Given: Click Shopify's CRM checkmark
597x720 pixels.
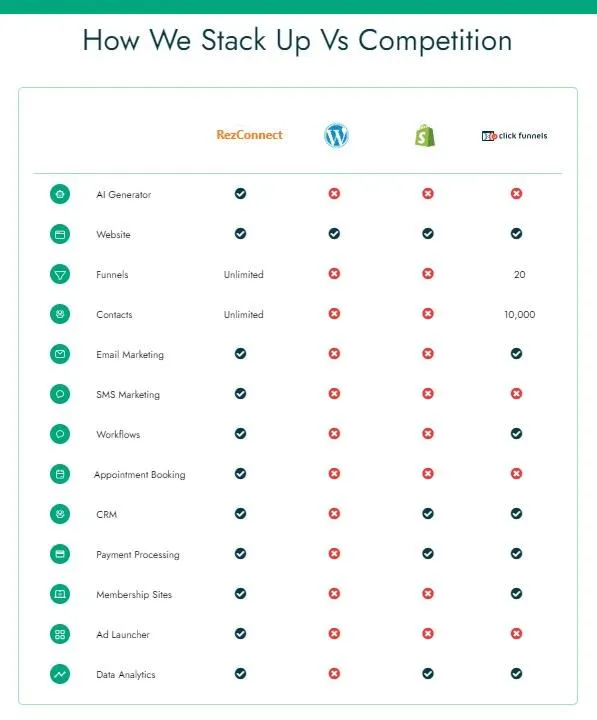Looking at the screenshot, I should (428, 513).
